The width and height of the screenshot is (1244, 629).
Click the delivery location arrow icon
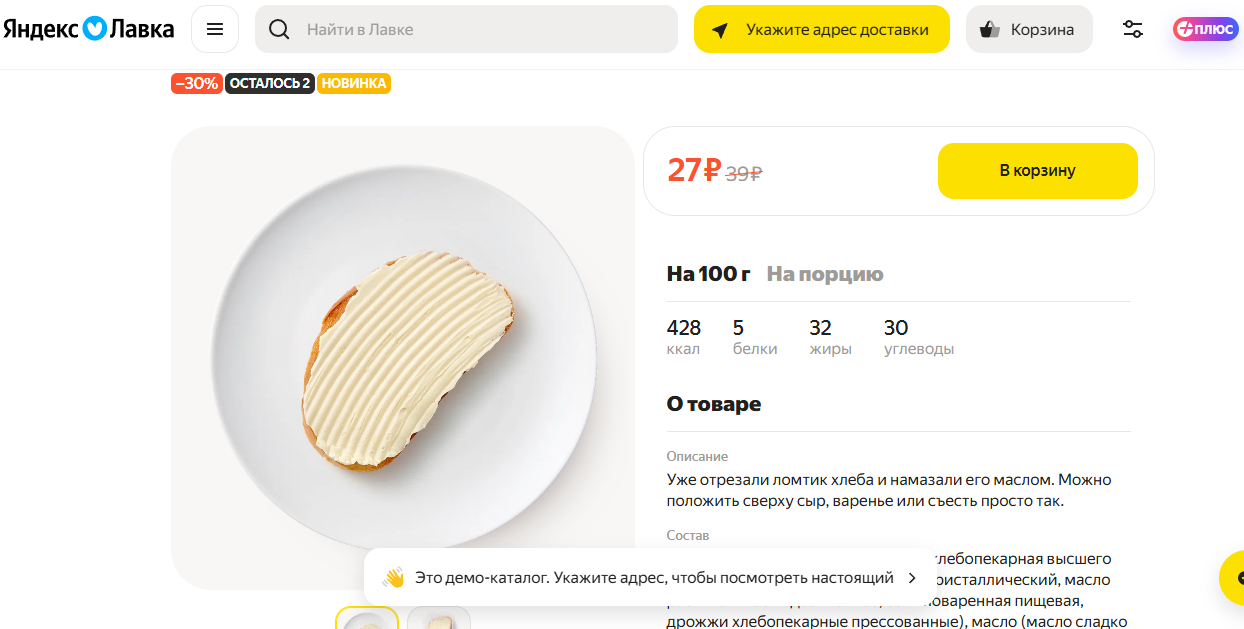click(x=720, y=30)
